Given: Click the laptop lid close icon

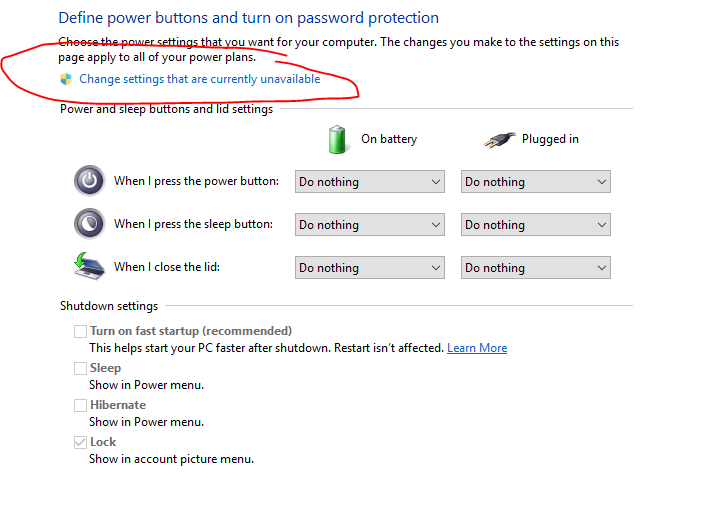Looking at the screenshot, I should (89, 267).
